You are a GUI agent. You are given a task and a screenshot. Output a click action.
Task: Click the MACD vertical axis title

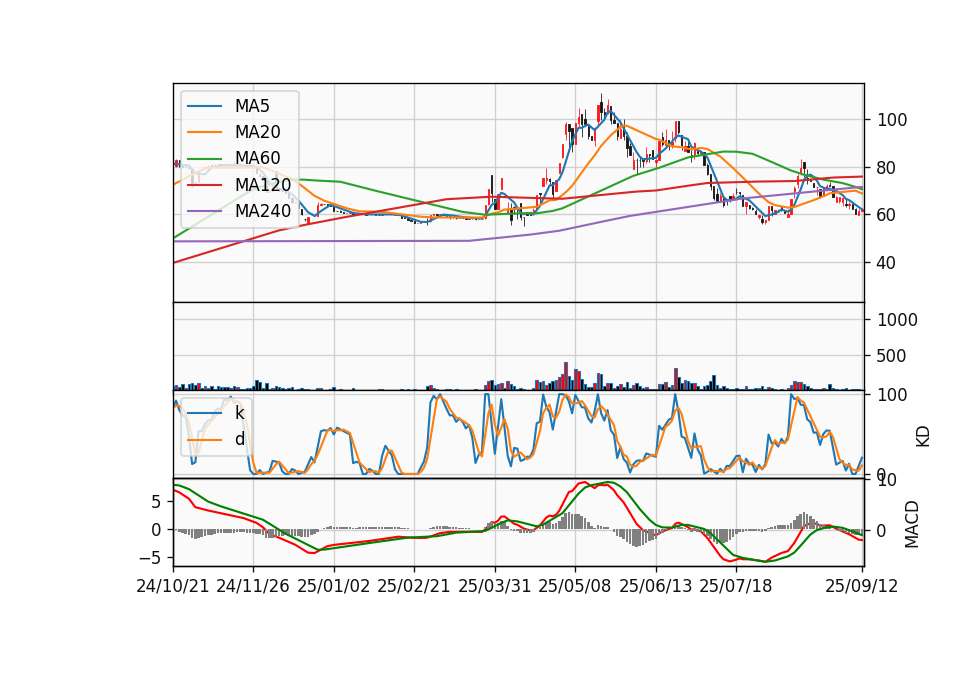[x=912, y=524]
